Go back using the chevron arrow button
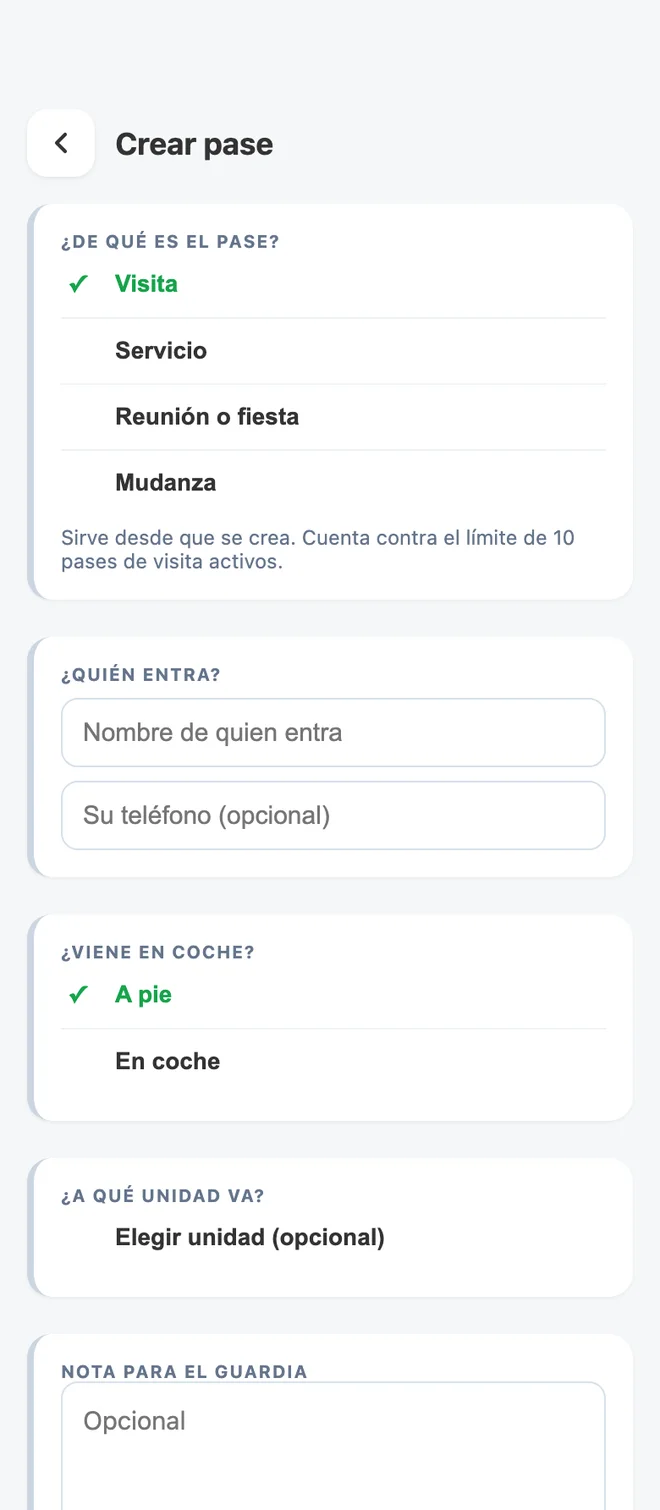Screen dimensions: 660x1510 click(x=61, y=143)
